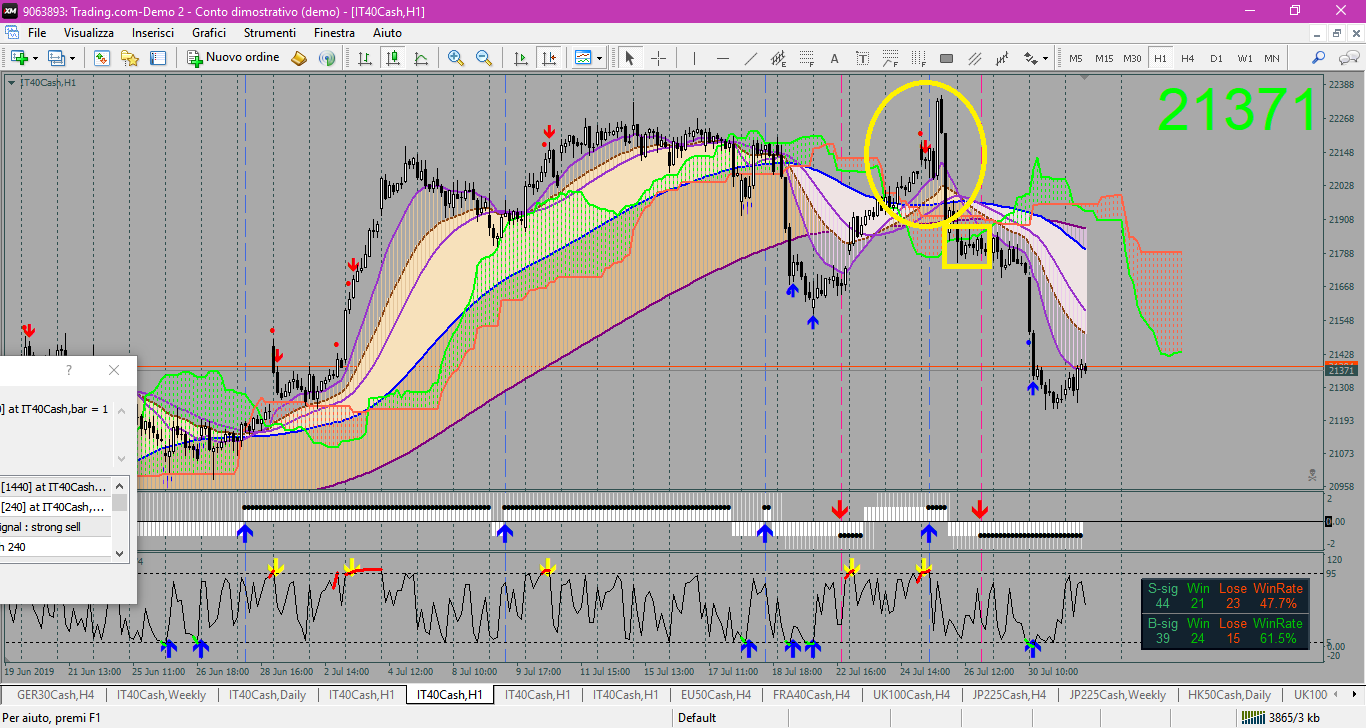Expand the indicators list dropdown arrow
The width and height of the screenshot is (1366, 728).
tap(599, 58)
